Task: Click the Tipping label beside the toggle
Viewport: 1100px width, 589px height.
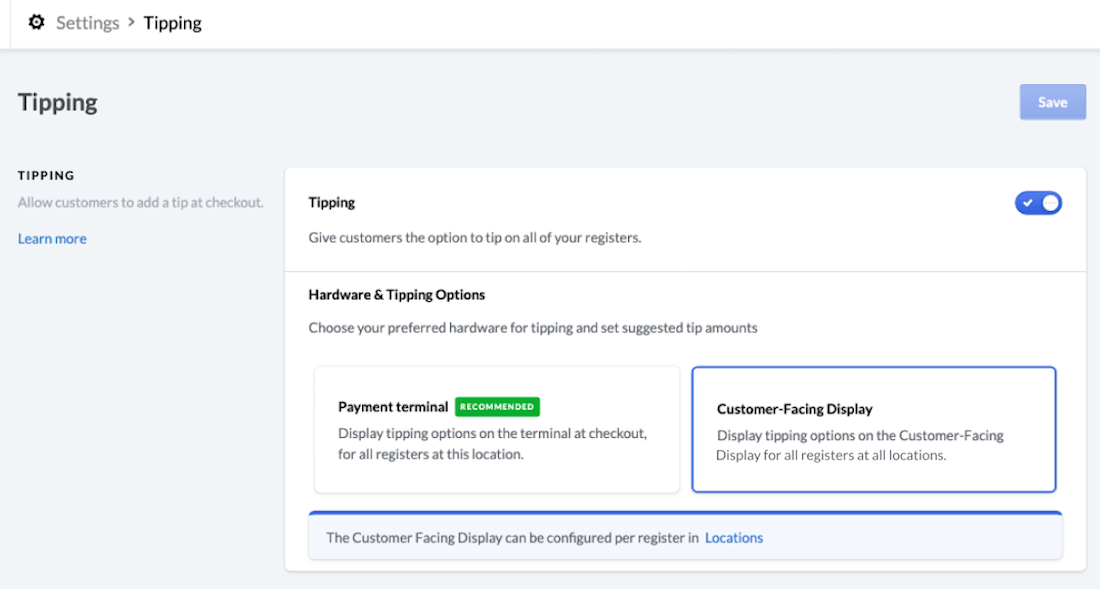Action: [x=332, y=203]
